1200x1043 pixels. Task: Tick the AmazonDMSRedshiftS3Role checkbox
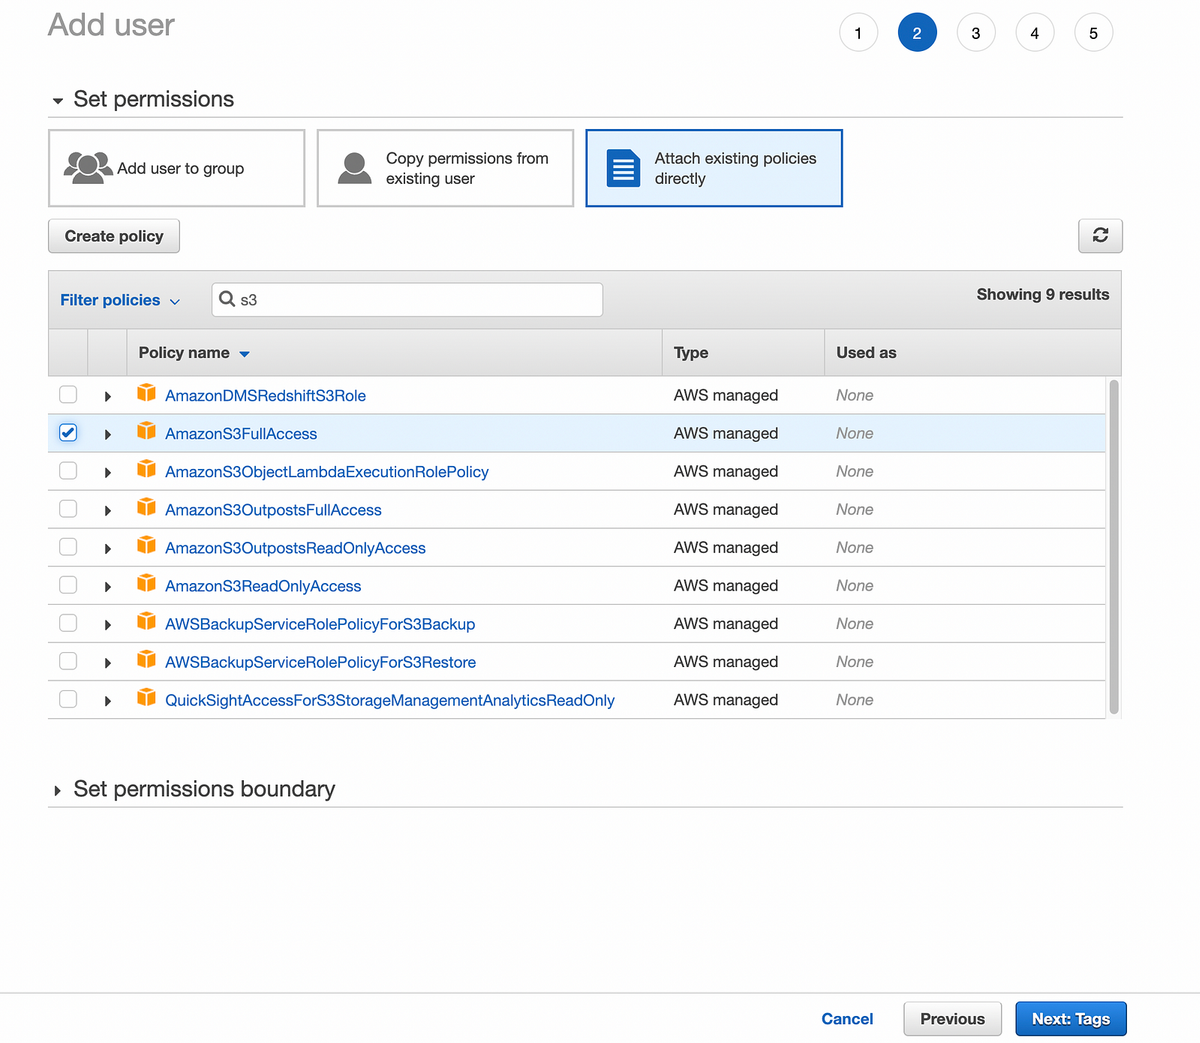tap(68, 394)
